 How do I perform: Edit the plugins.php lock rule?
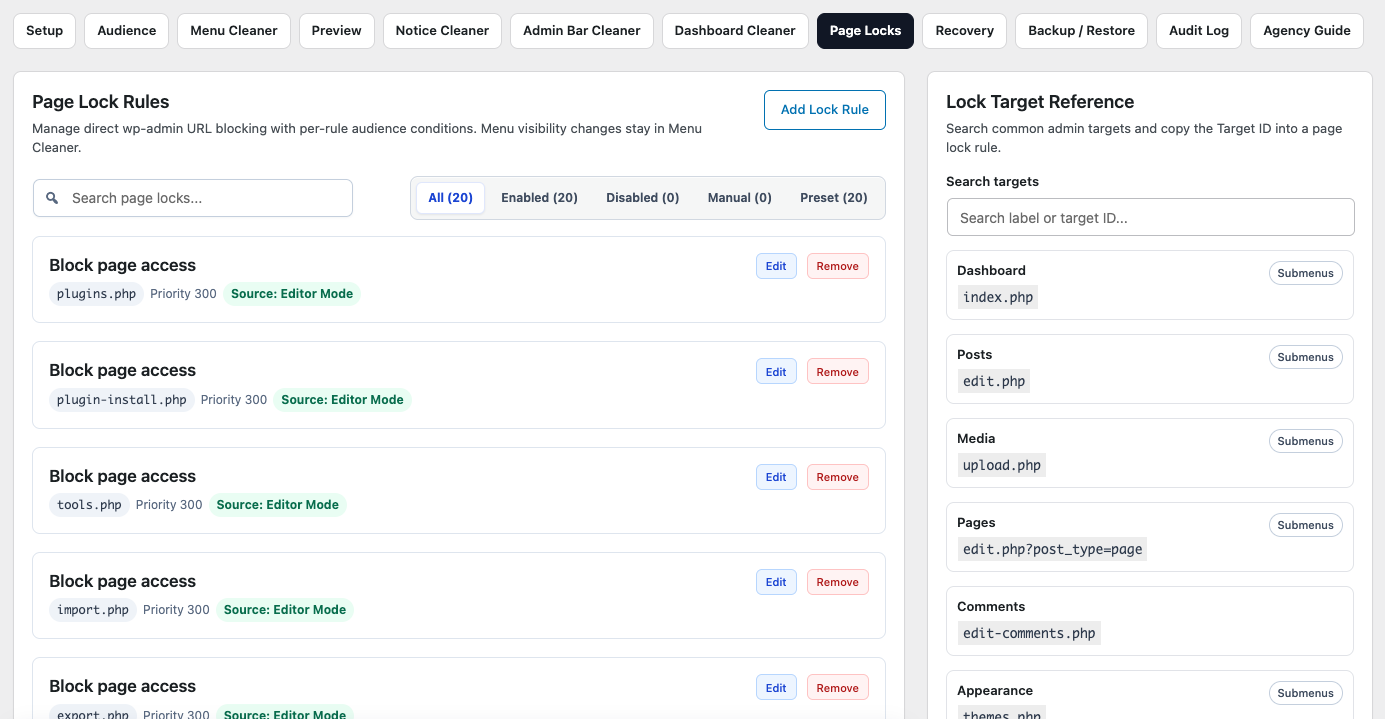(x=776, y=266)
